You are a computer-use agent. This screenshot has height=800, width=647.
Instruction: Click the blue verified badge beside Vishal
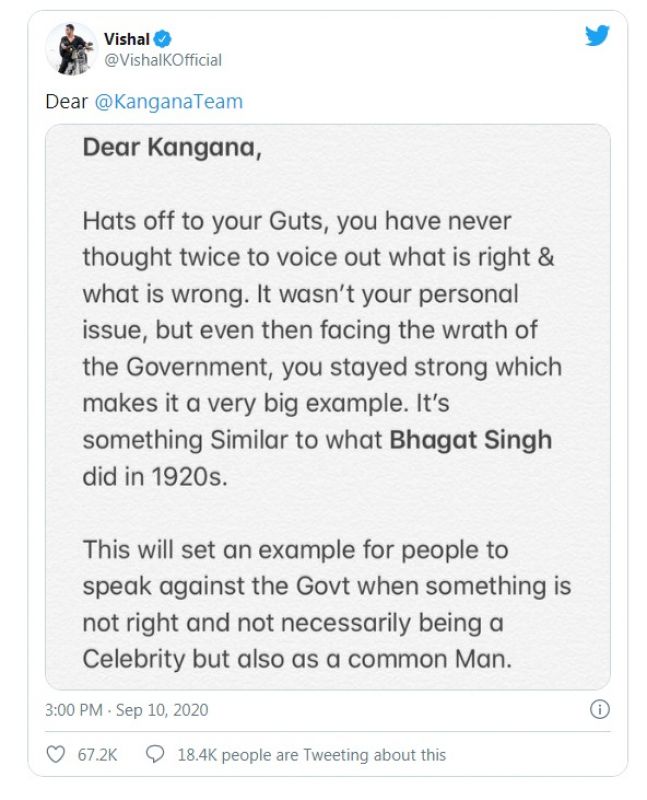coord(161,40)
